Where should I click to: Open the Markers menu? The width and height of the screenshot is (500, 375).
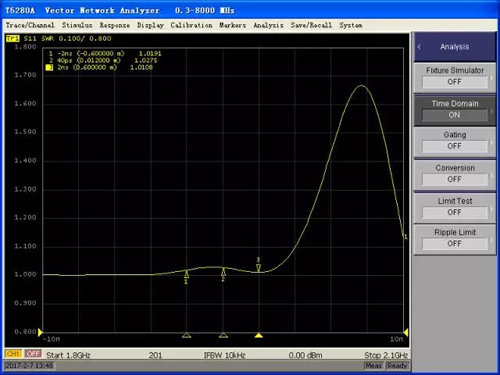[232, 25]
